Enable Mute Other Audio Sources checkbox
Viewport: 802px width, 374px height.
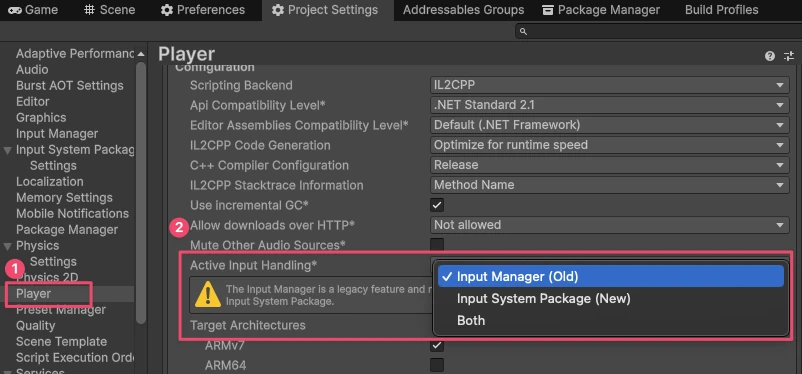[x=437, y=245]
